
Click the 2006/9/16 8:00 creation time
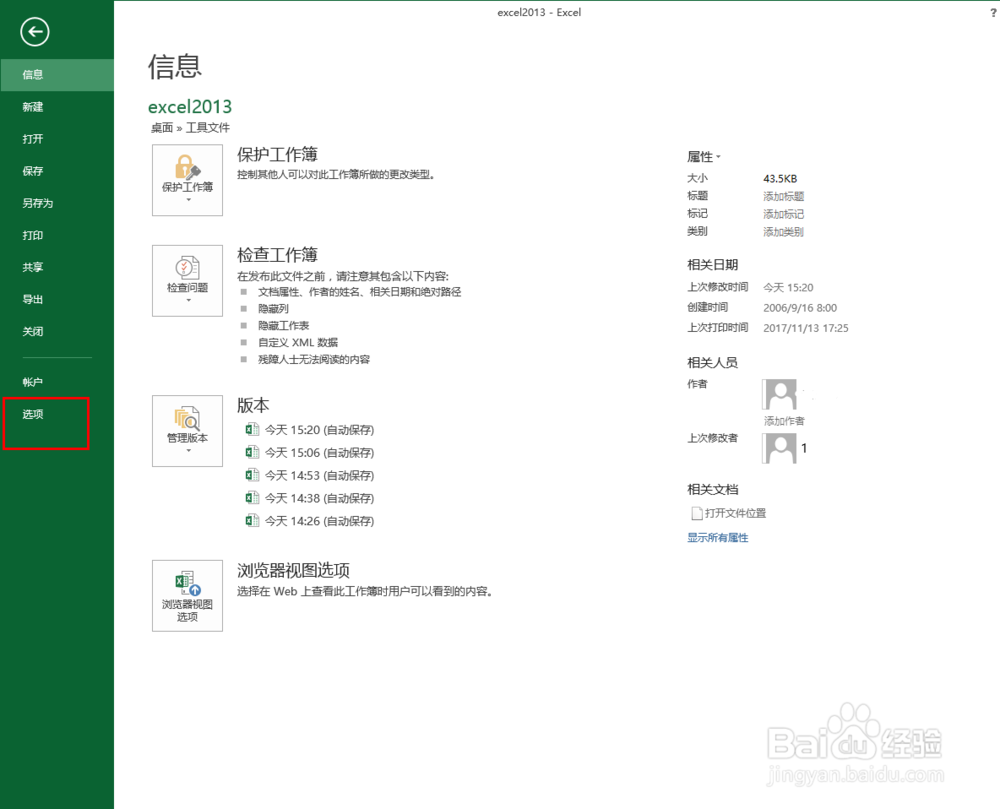(800, 308)
